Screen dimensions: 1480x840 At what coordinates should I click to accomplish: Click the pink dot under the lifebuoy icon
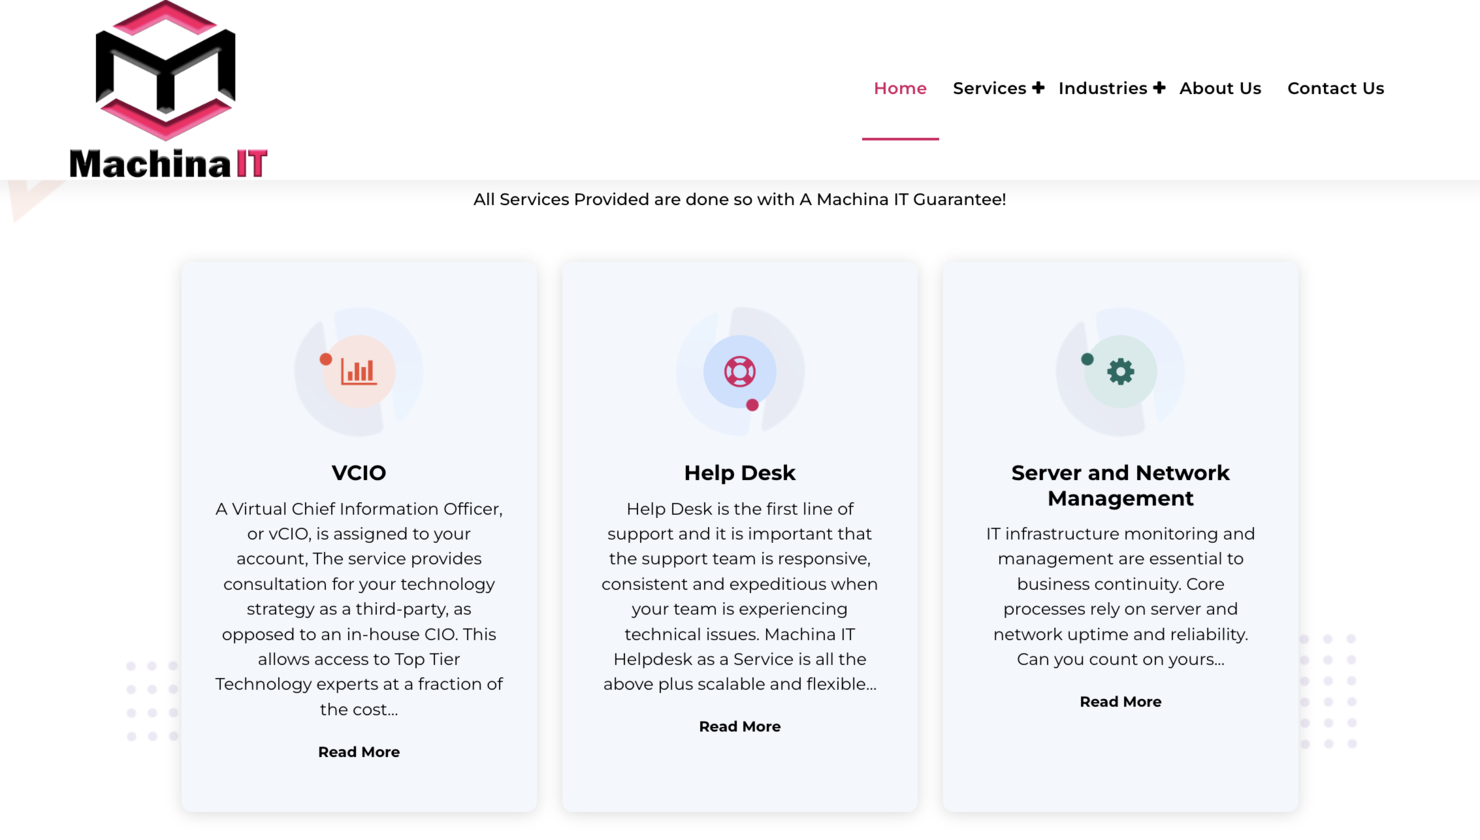[753, 405]
